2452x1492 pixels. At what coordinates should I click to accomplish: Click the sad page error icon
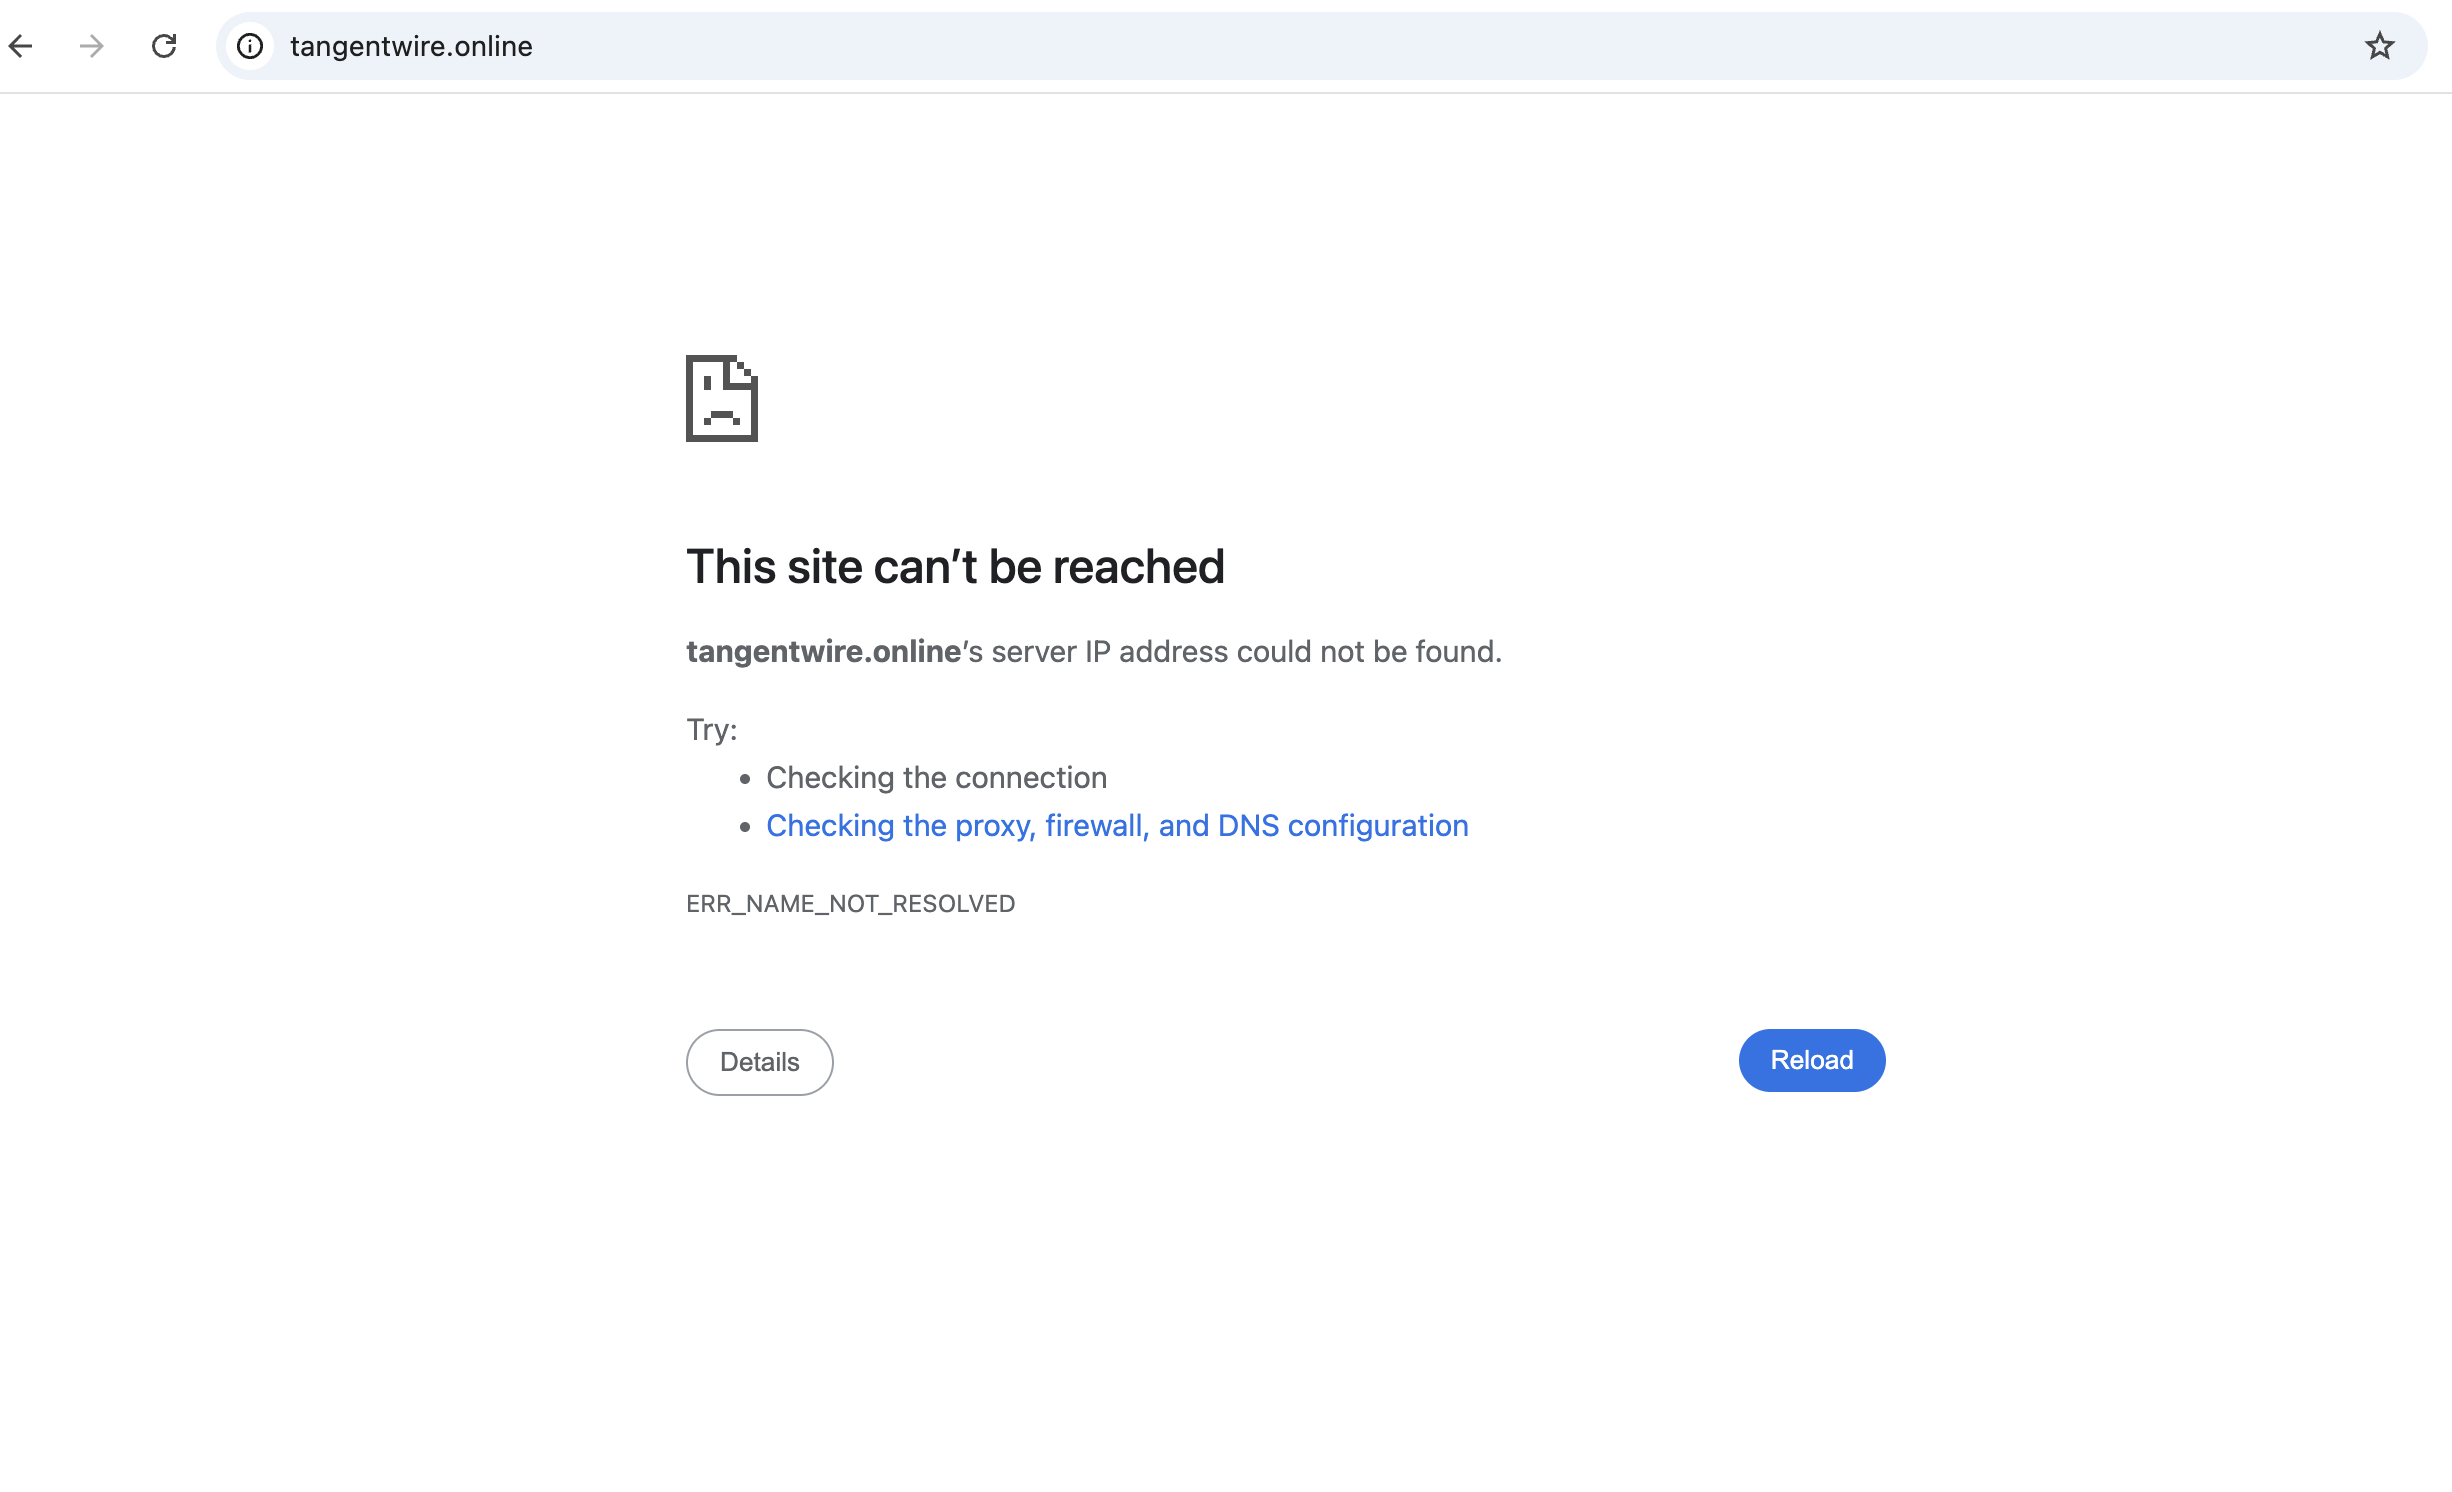721,398
